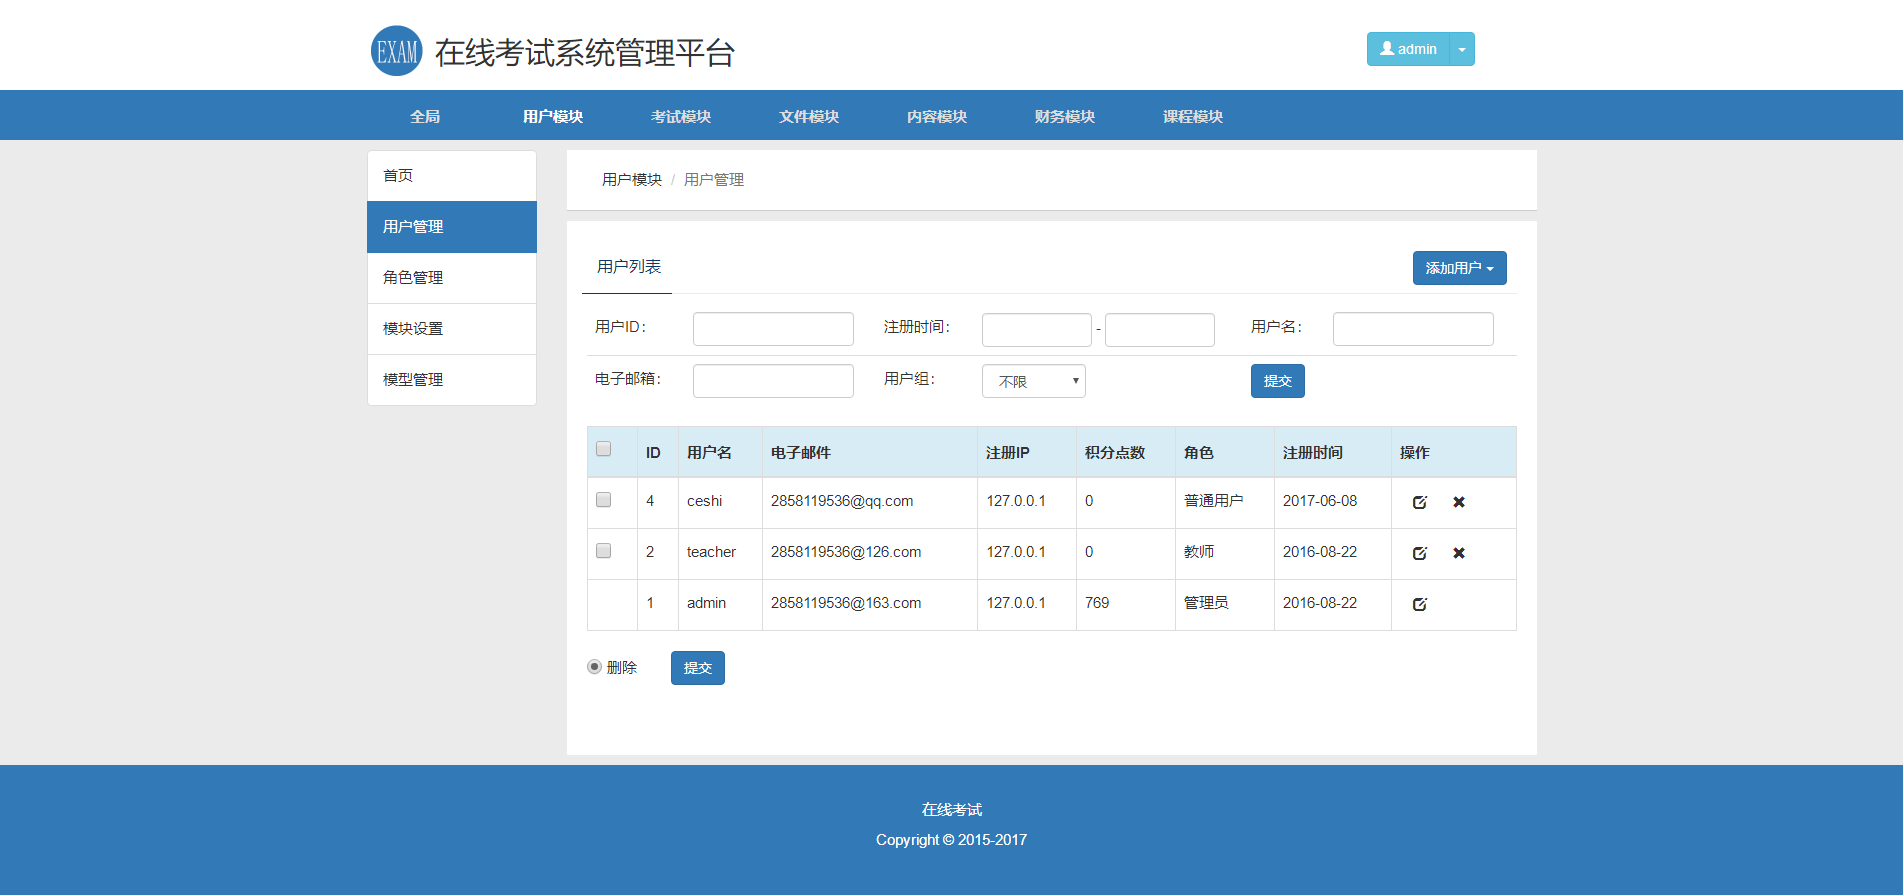Check the checkbox for user teacher
This screenshot has height=895, width=1903.
click(x=604, y=551)
